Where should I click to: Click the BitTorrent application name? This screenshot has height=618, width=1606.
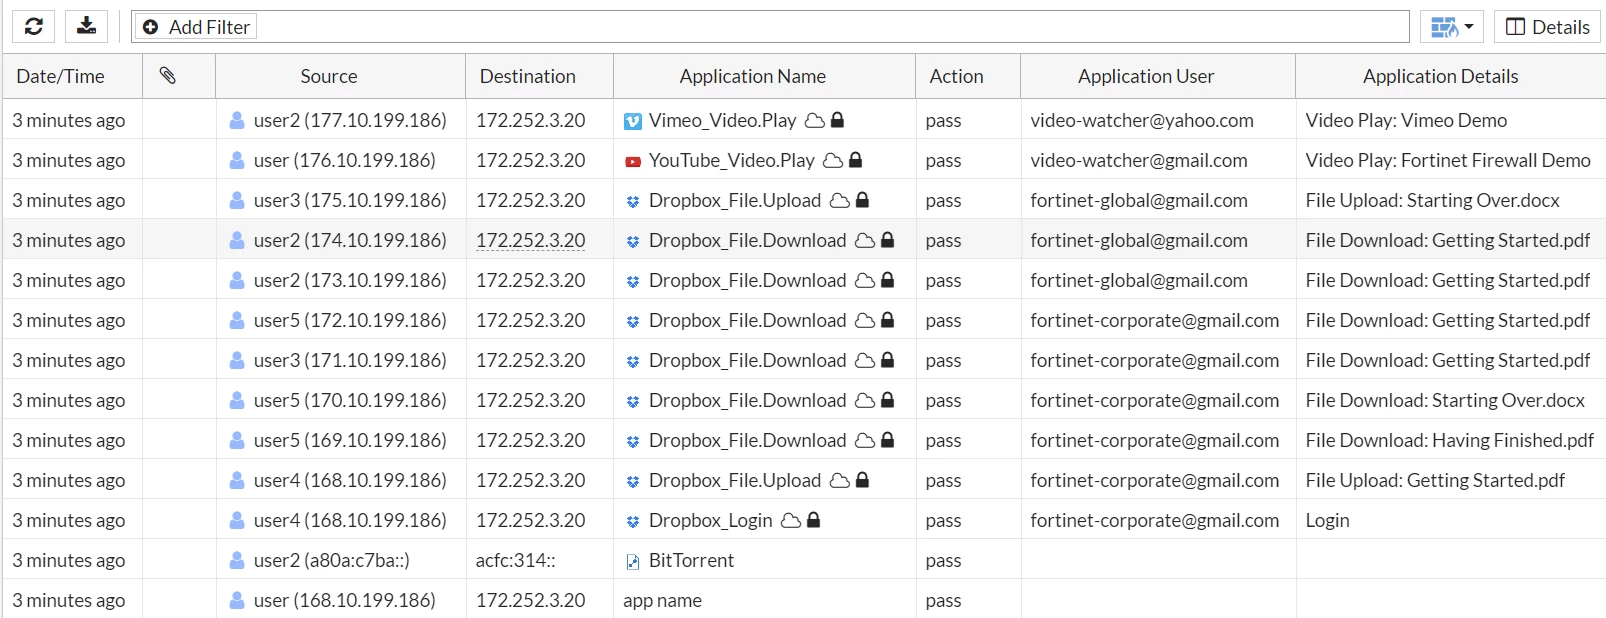pos(692,560)
